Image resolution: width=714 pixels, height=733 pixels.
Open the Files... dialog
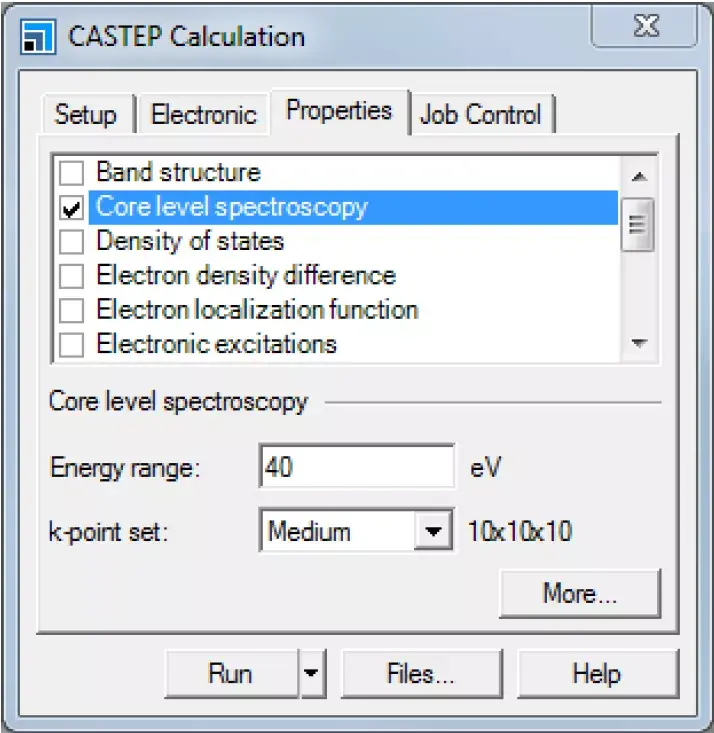pos(421,675)
